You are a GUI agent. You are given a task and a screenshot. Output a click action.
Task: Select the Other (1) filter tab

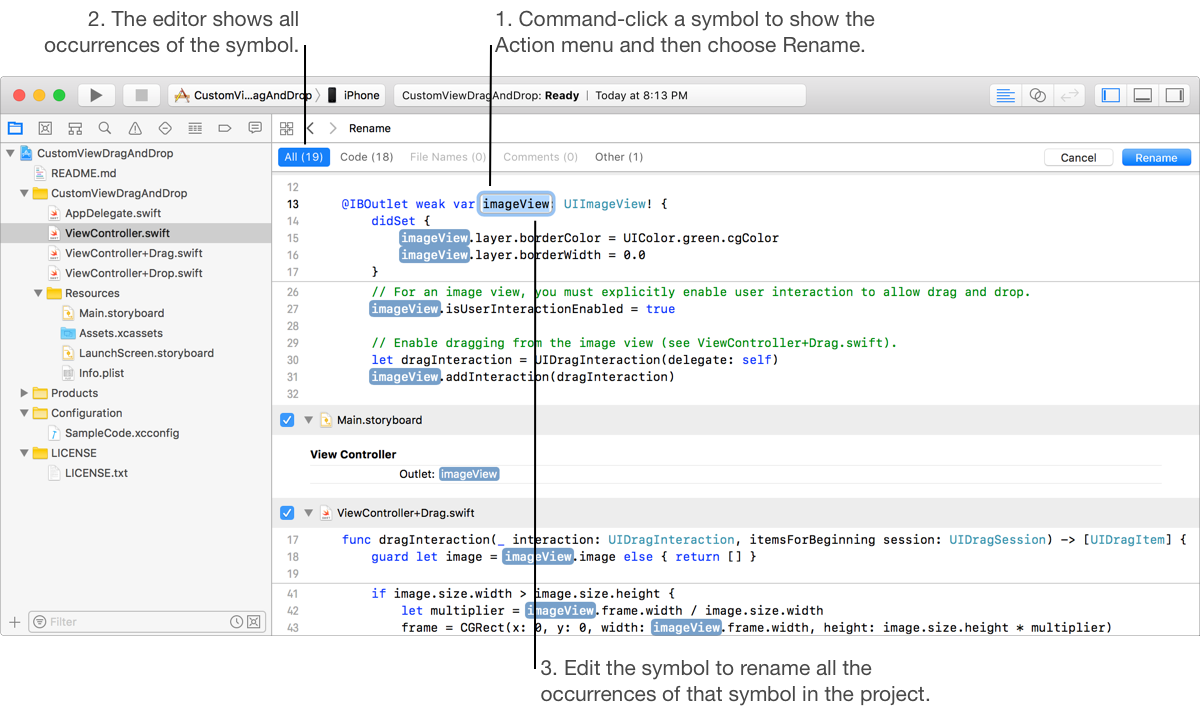click(x=619, y=157)
